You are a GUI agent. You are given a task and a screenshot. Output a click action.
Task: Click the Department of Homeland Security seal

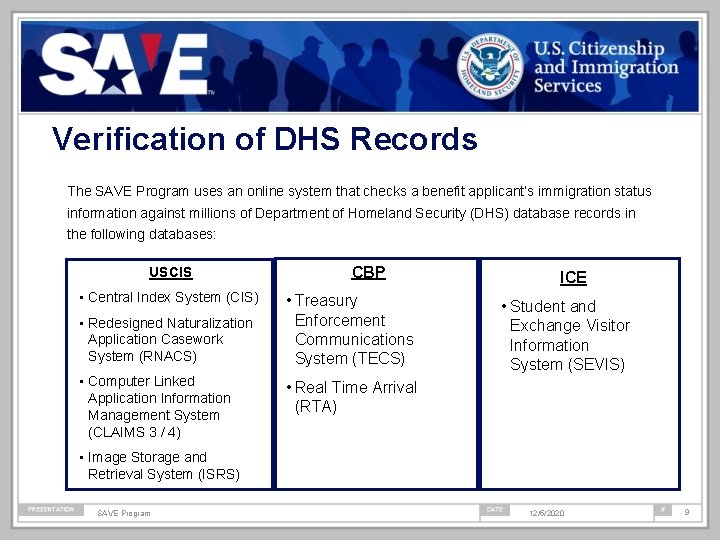coord(490,66)
